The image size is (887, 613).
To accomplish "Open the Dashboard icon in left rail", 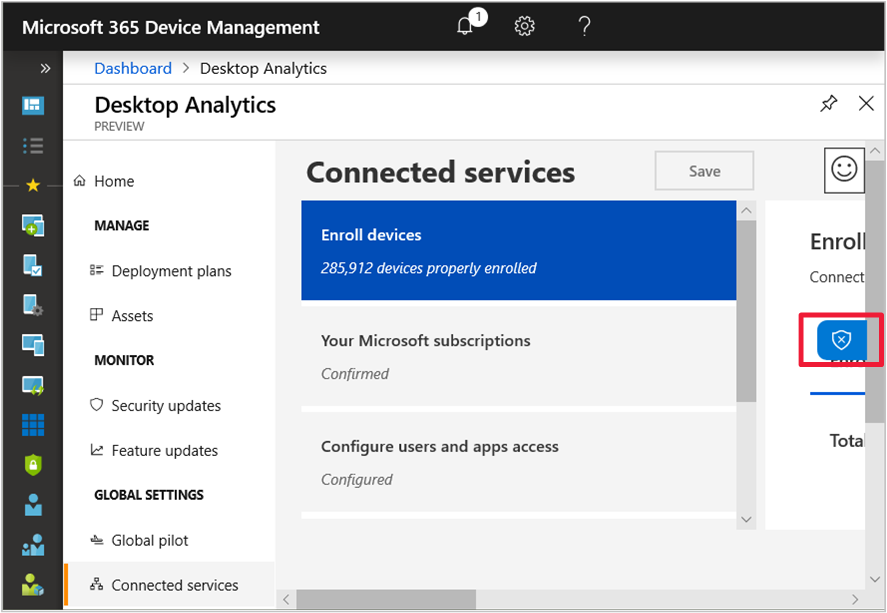I will pos(33,105).
